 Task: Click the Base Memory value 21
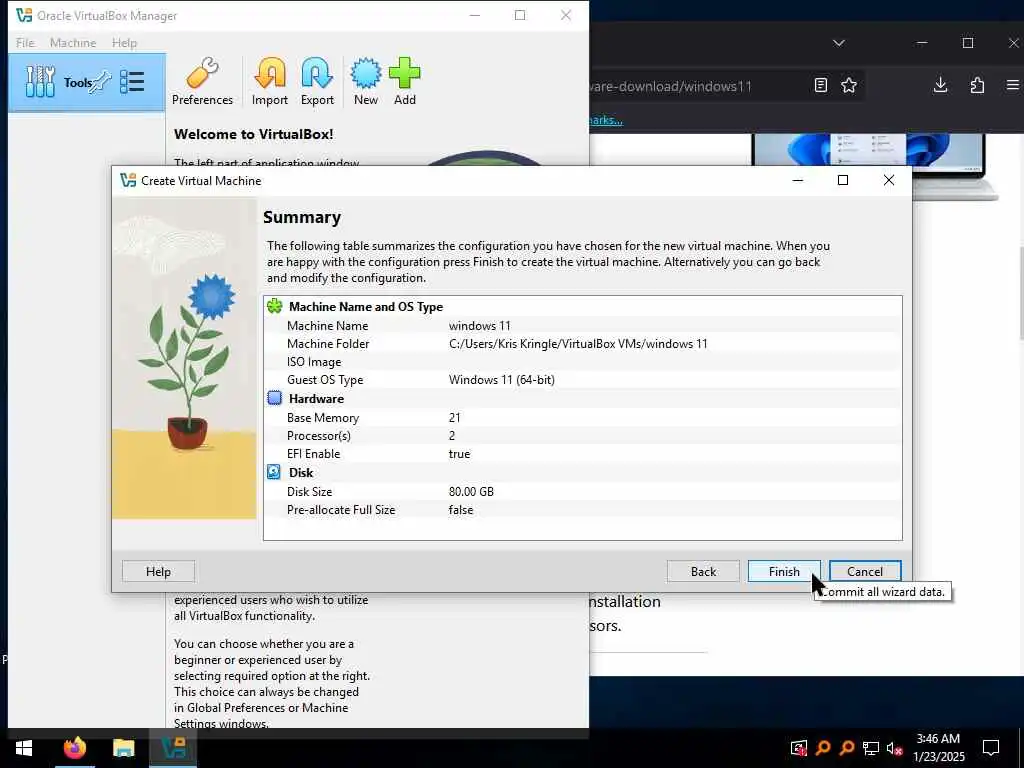(455, 417)
